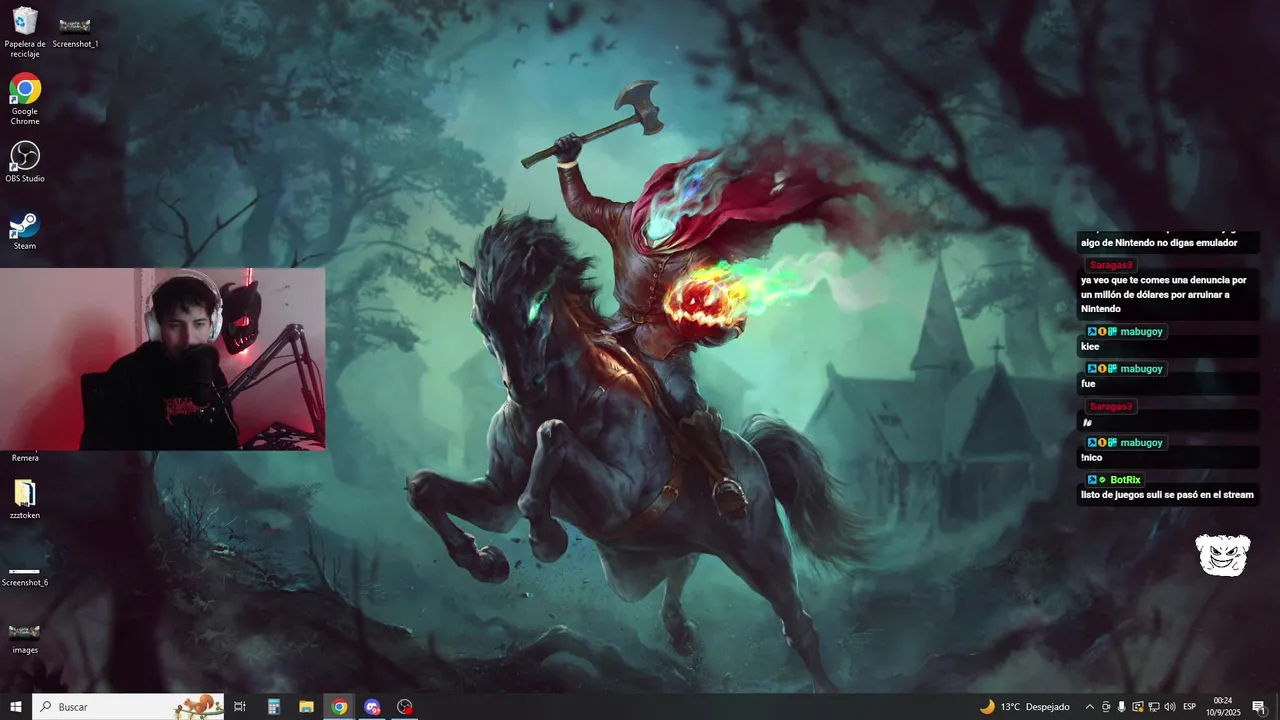Select the Remera desktop item label
The image size is (1280, 720).
25,458
